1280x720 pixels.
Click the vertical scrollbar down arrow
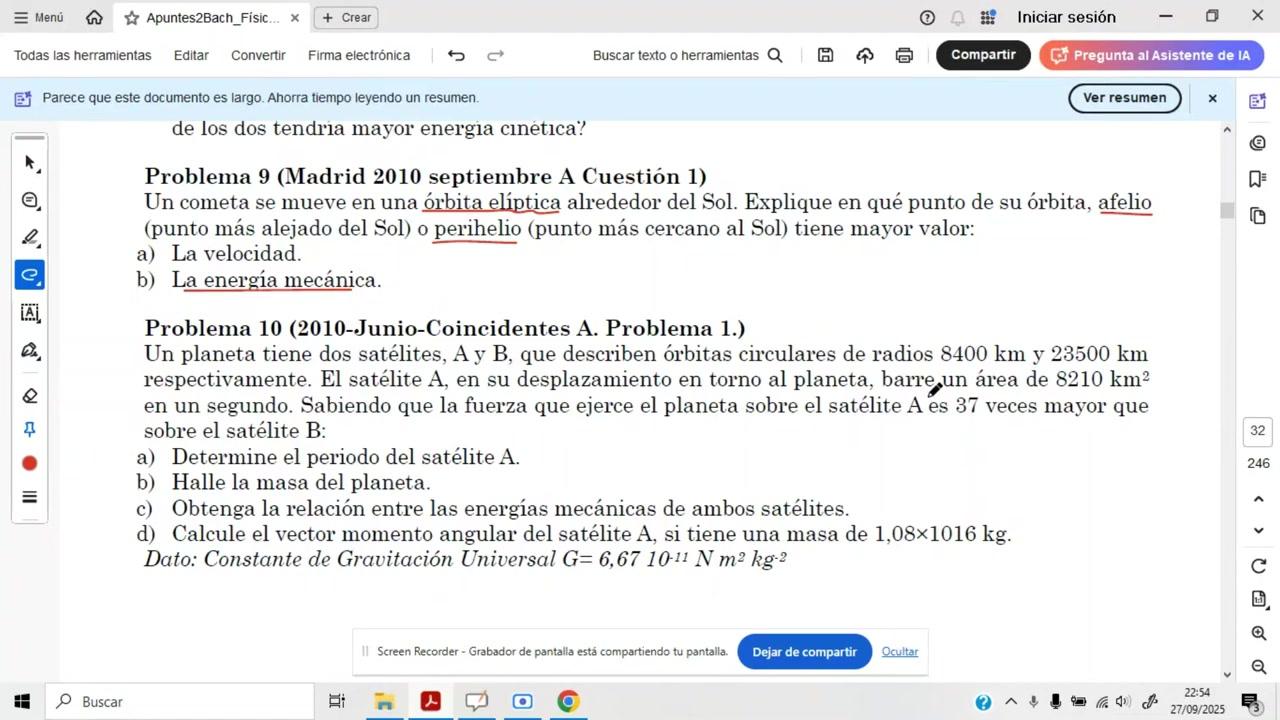click(x=1227, y=675)
